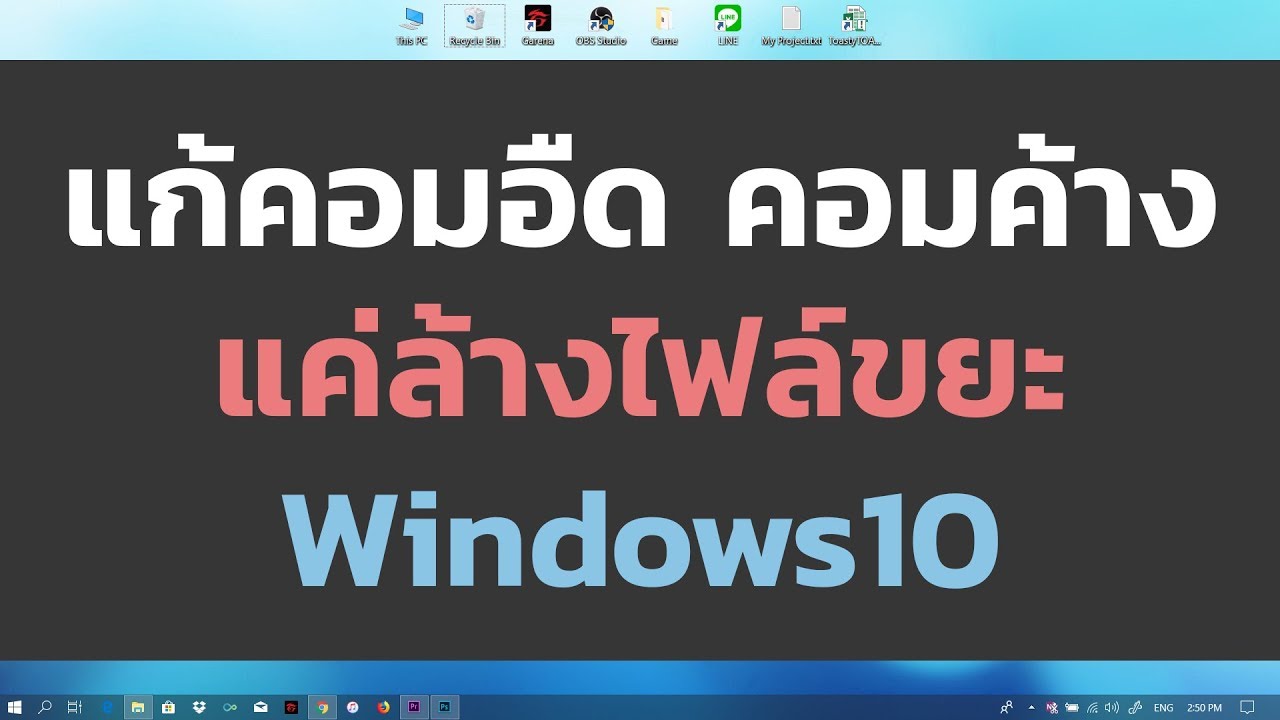Launch Microsoft Edge from taskbar
Screen dimensions: 1280x720
click(x=107, y=707)
